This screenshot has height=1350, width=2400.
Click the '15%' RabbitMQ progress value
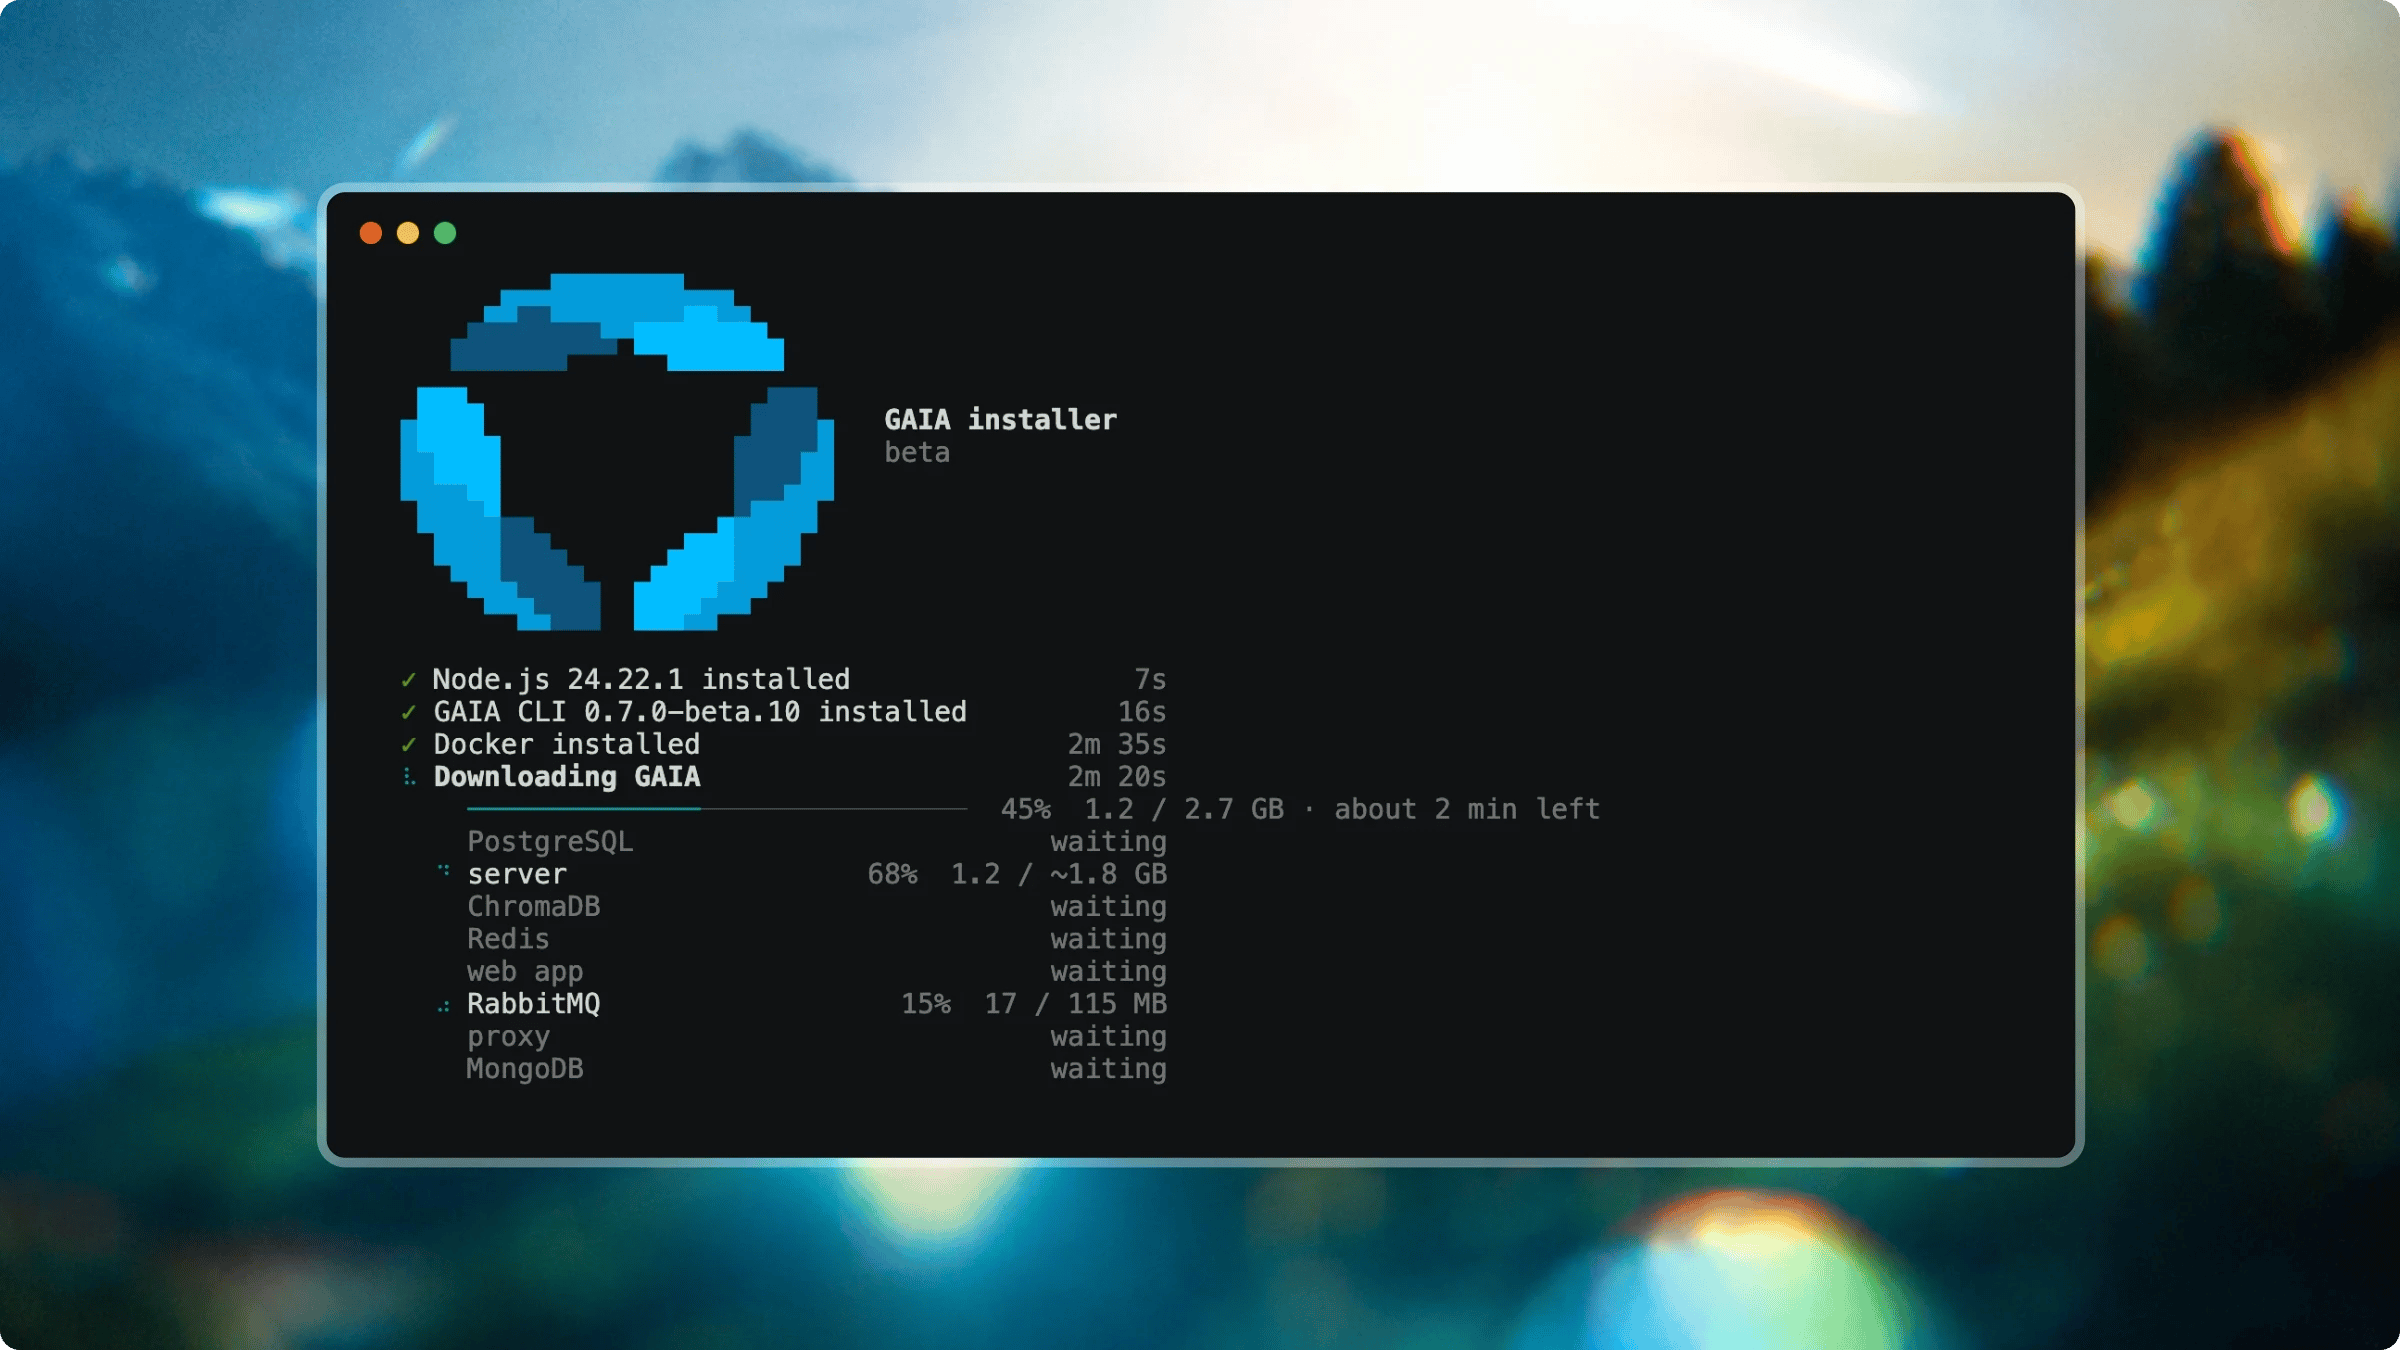[926, 1004]
